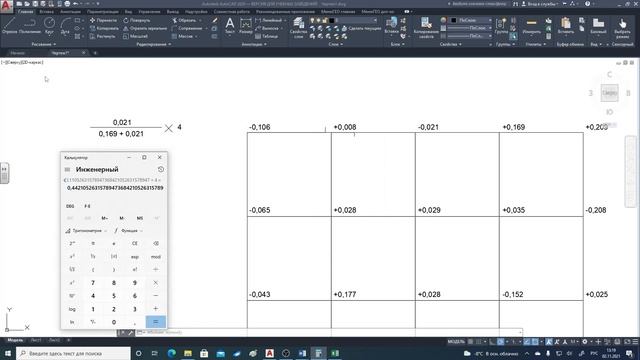The width and height of the screenshot is (640, 360).
Task: Click the Group (Группа) tool
Action: point(501,25)
